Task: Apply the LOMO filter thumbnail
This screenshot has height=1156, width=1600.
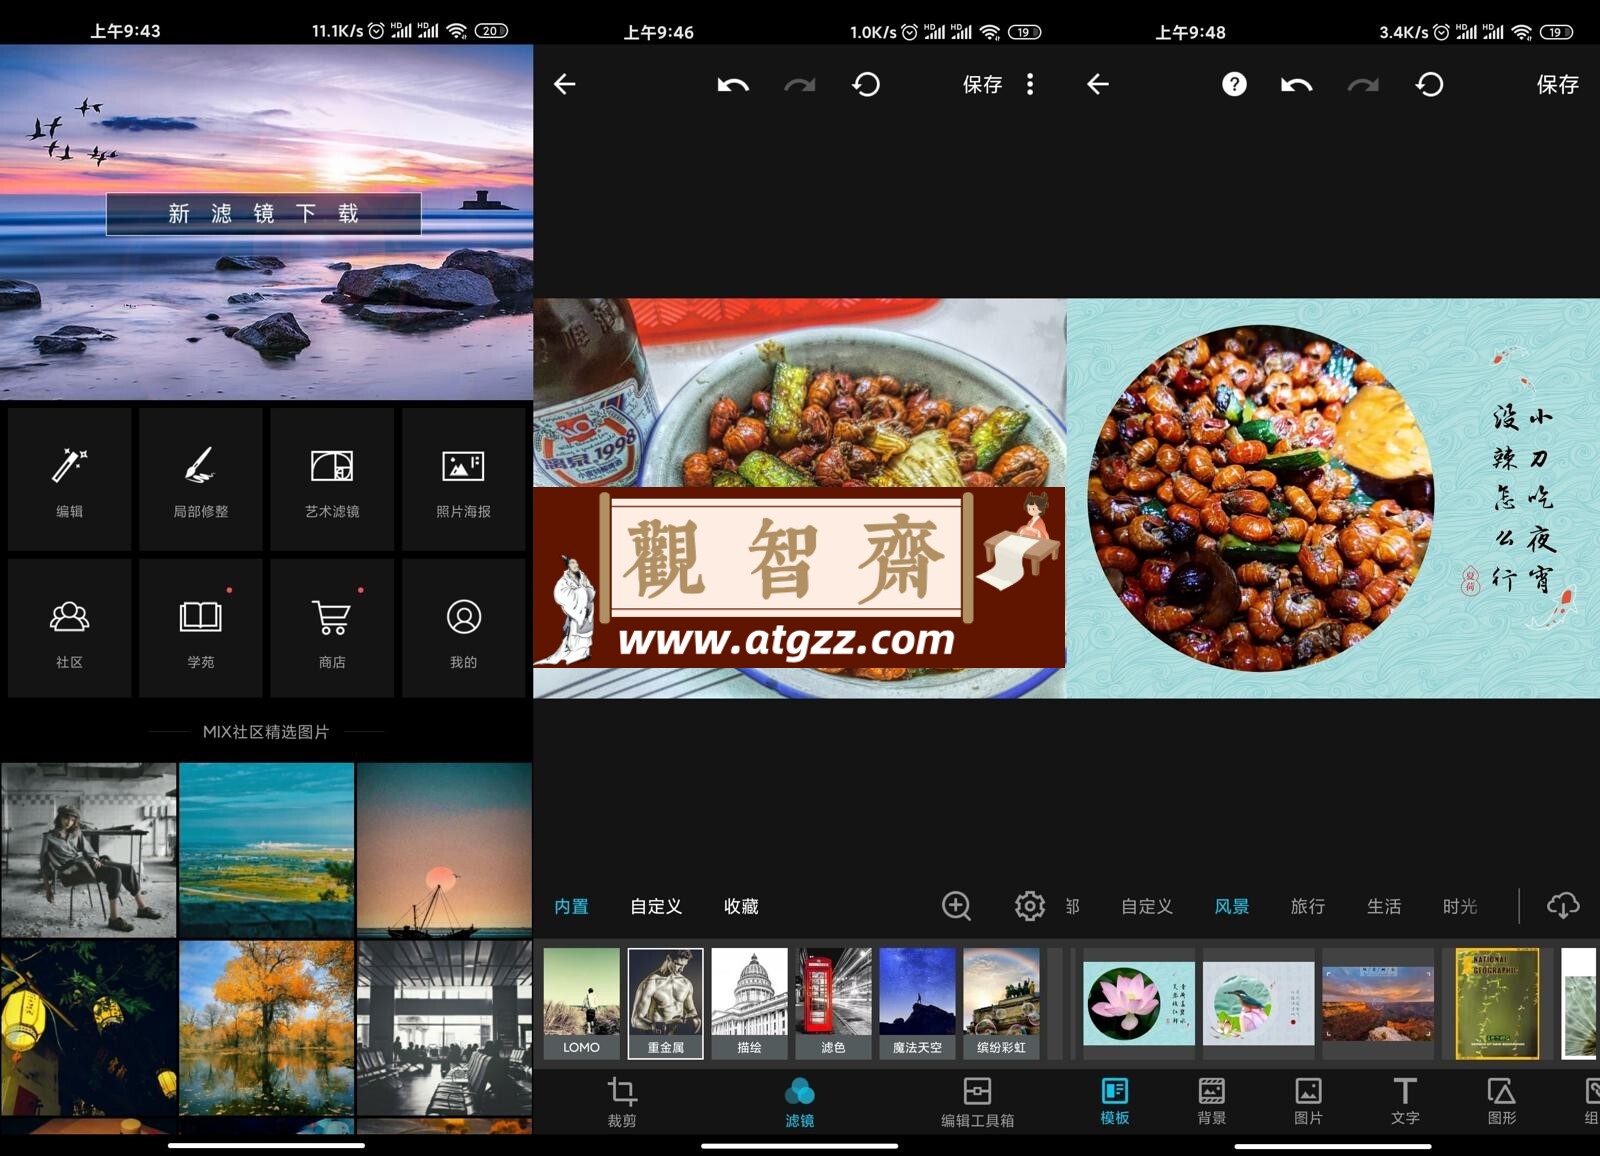Action: [581, 1003]
